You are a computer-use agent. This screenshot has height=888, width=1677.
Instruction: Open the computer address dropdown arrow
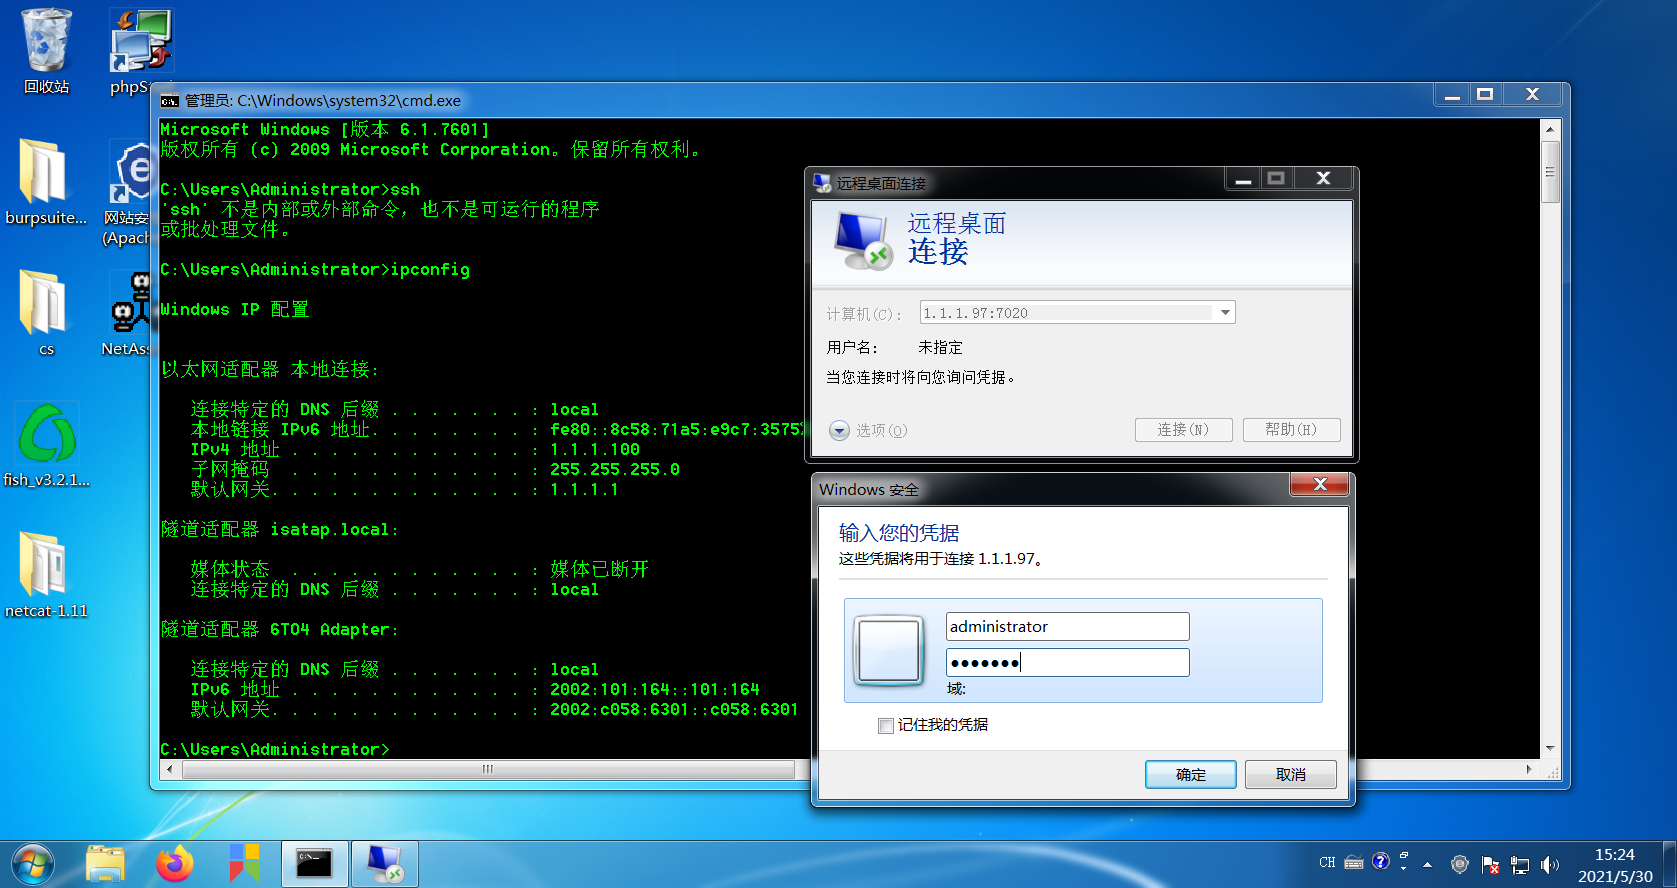1225,313
